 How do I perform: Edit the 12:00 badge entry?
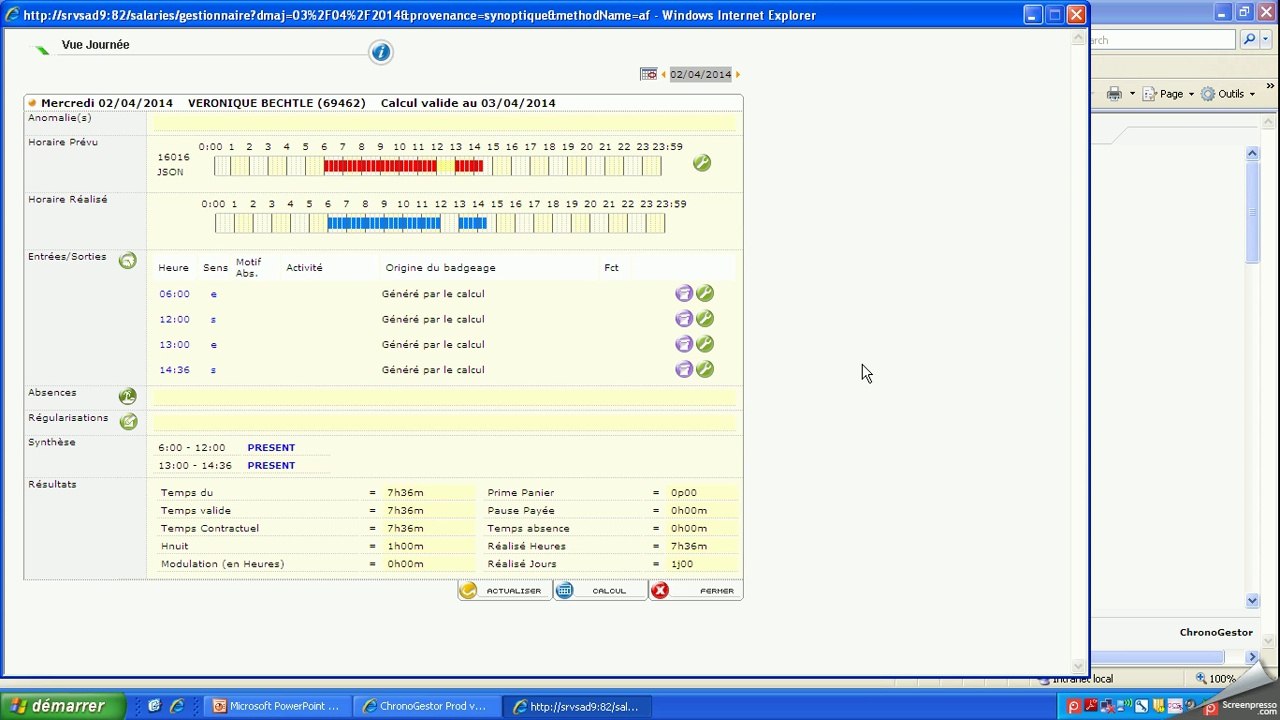pyautogui.click(x=705, y=319)
